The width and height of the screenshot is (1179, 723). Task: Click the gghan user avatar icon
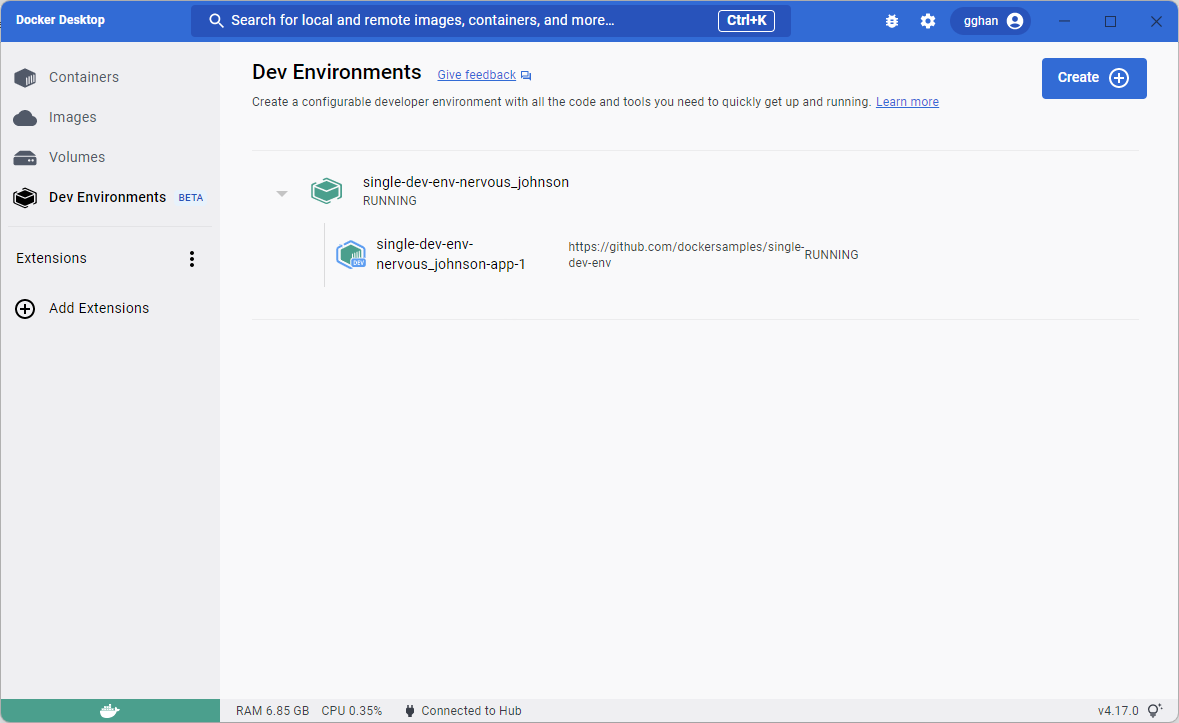pos(1014,21)
